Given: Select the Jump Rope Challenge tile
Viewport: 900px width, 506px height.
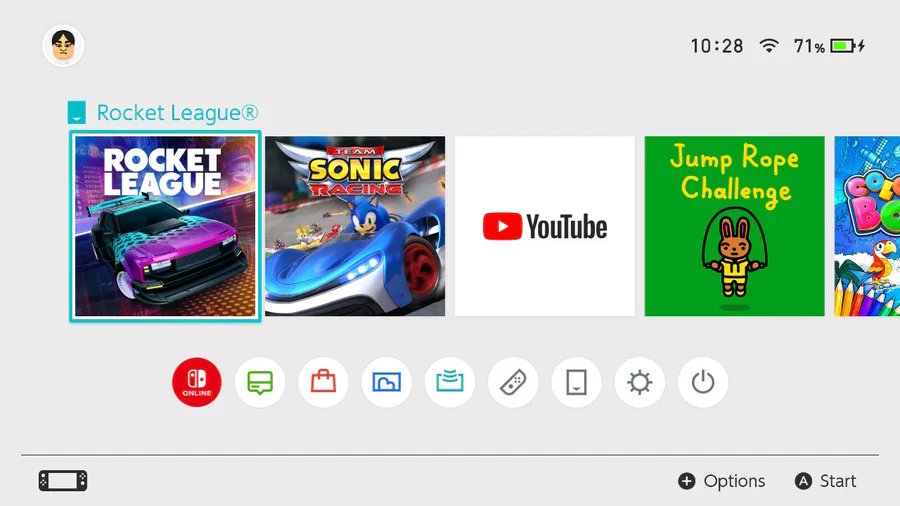Looking at the screenshot, I should tap(734, 226).
